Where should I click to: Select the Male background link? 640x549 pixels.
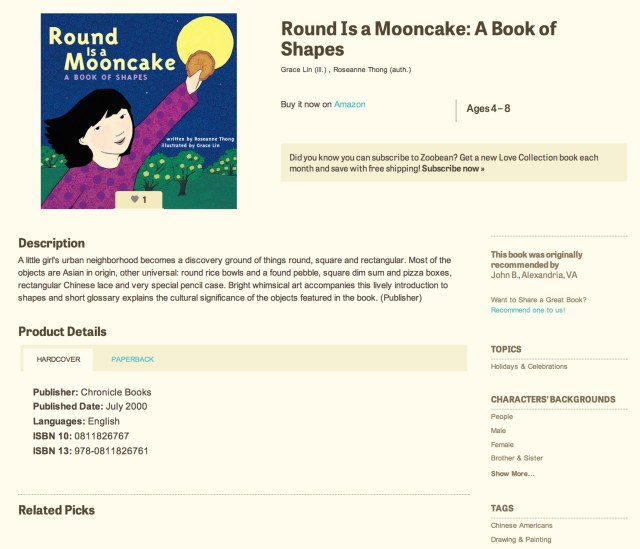499,430
